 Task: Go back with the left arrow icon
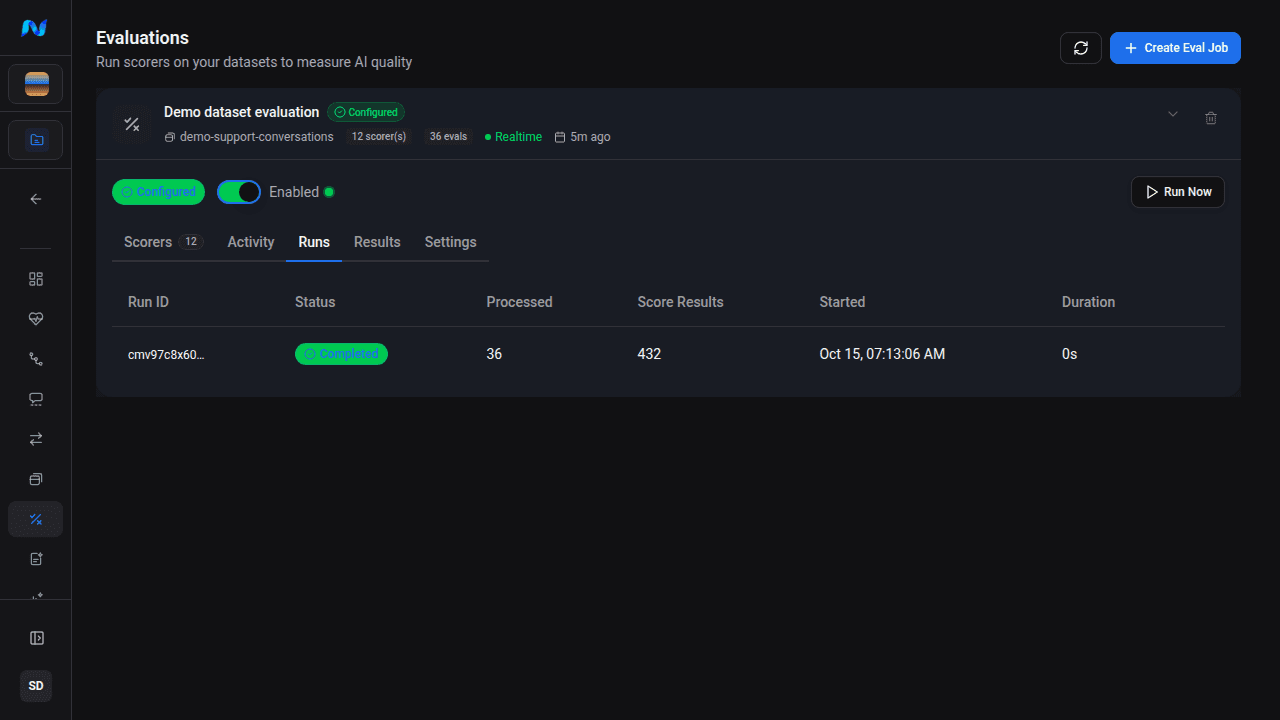coord(36,199)
